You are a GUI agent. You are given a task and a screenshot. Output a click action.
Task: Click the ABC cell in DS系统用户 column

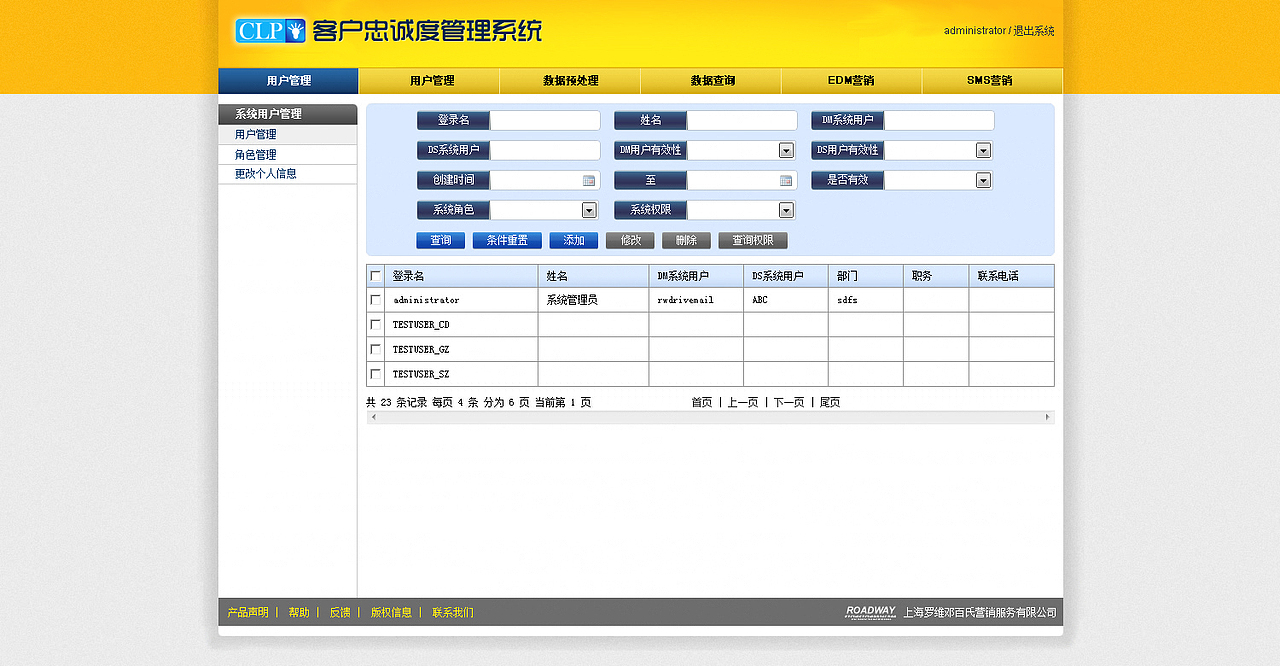coord(786,300)
